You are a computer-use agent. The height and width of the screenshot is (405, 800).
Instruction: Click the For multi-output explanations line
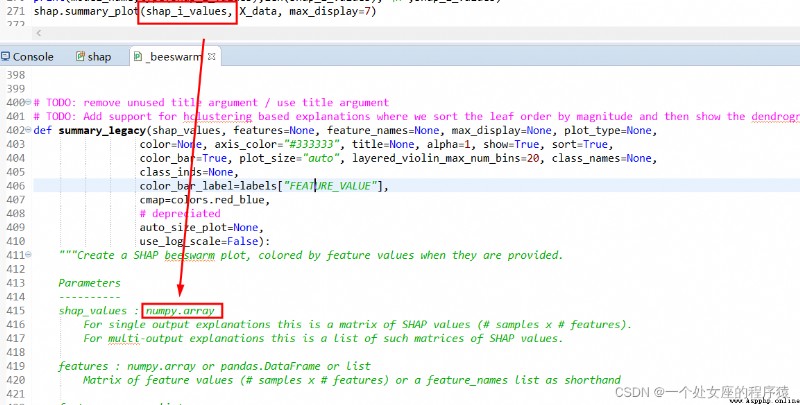[x=323, y=338]
